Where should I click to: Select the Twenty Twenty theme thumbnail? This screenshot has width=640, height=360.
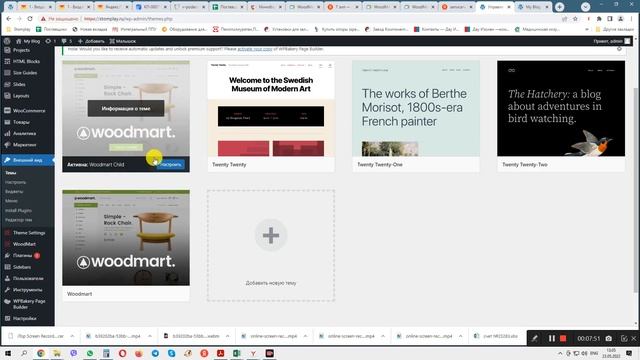(271, 109)
